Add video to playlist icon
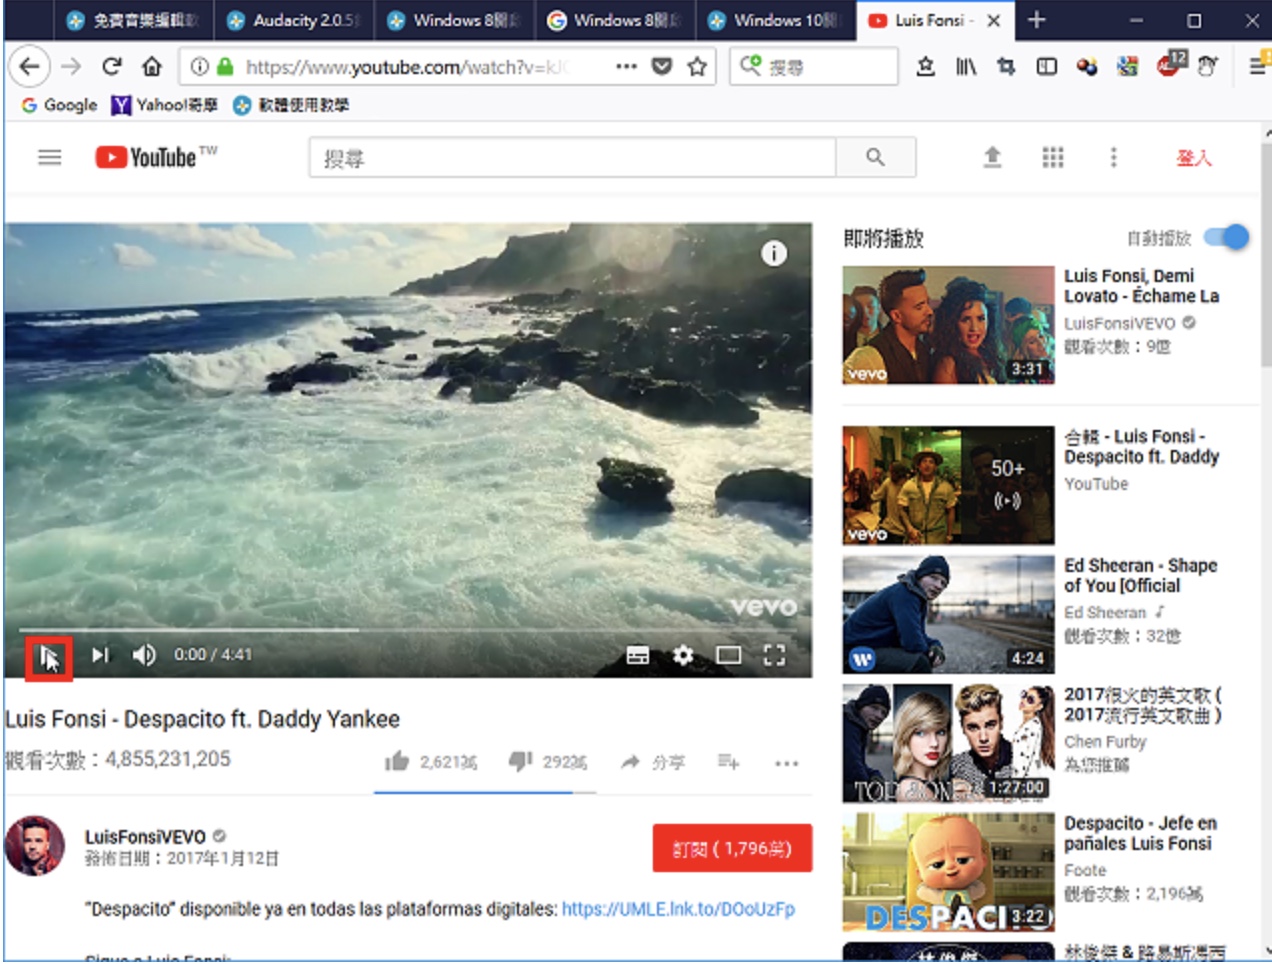1272x964 pixels. pyautogui.click(x=728, y=762)
